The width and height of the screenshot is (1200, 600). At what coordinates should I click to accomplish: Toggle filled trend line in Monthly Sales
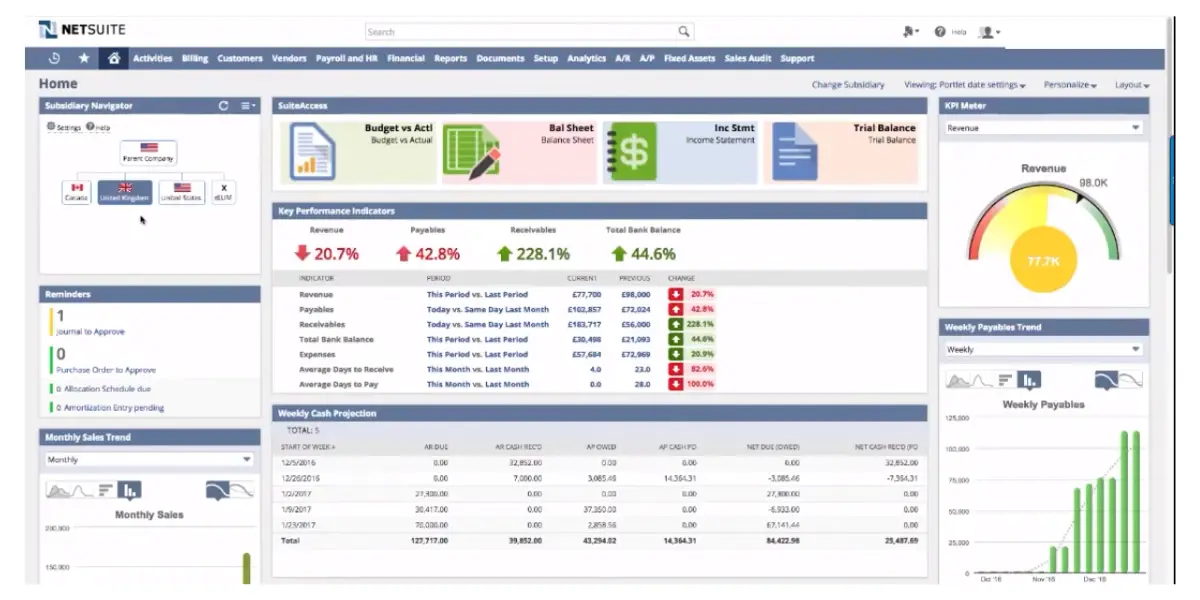pyautogui.click(x=217, y=490)
